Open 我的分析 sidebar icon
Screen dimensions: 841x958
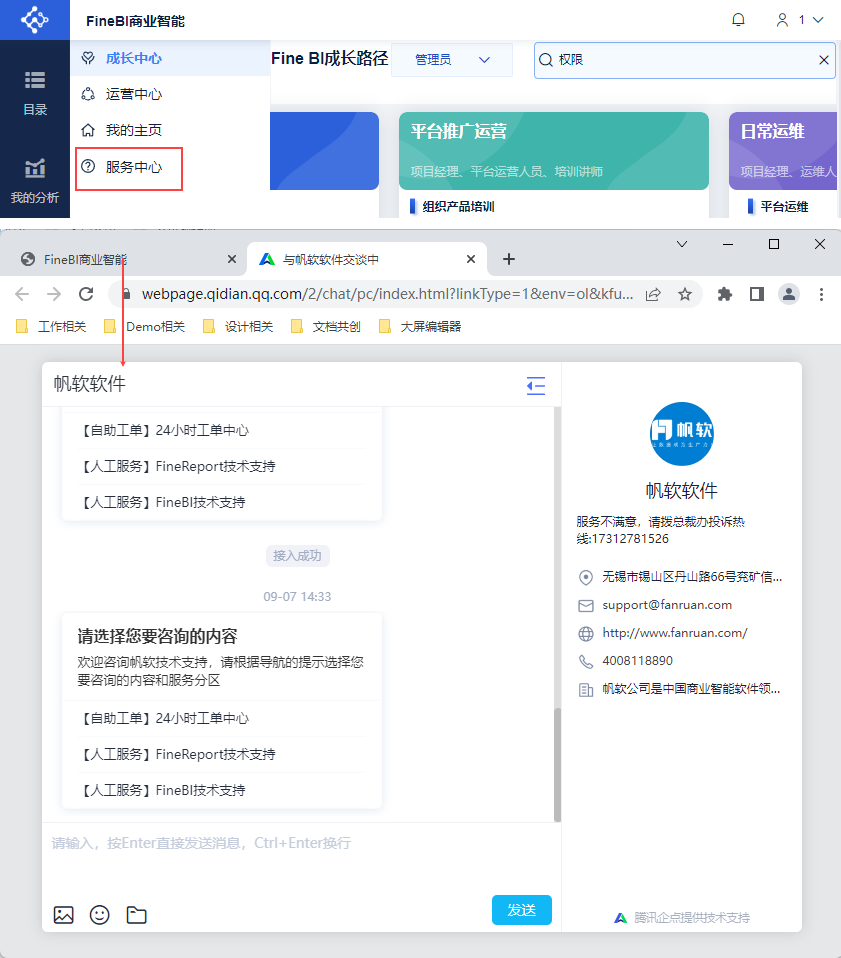pyautogui.click(x=35, y=181)
